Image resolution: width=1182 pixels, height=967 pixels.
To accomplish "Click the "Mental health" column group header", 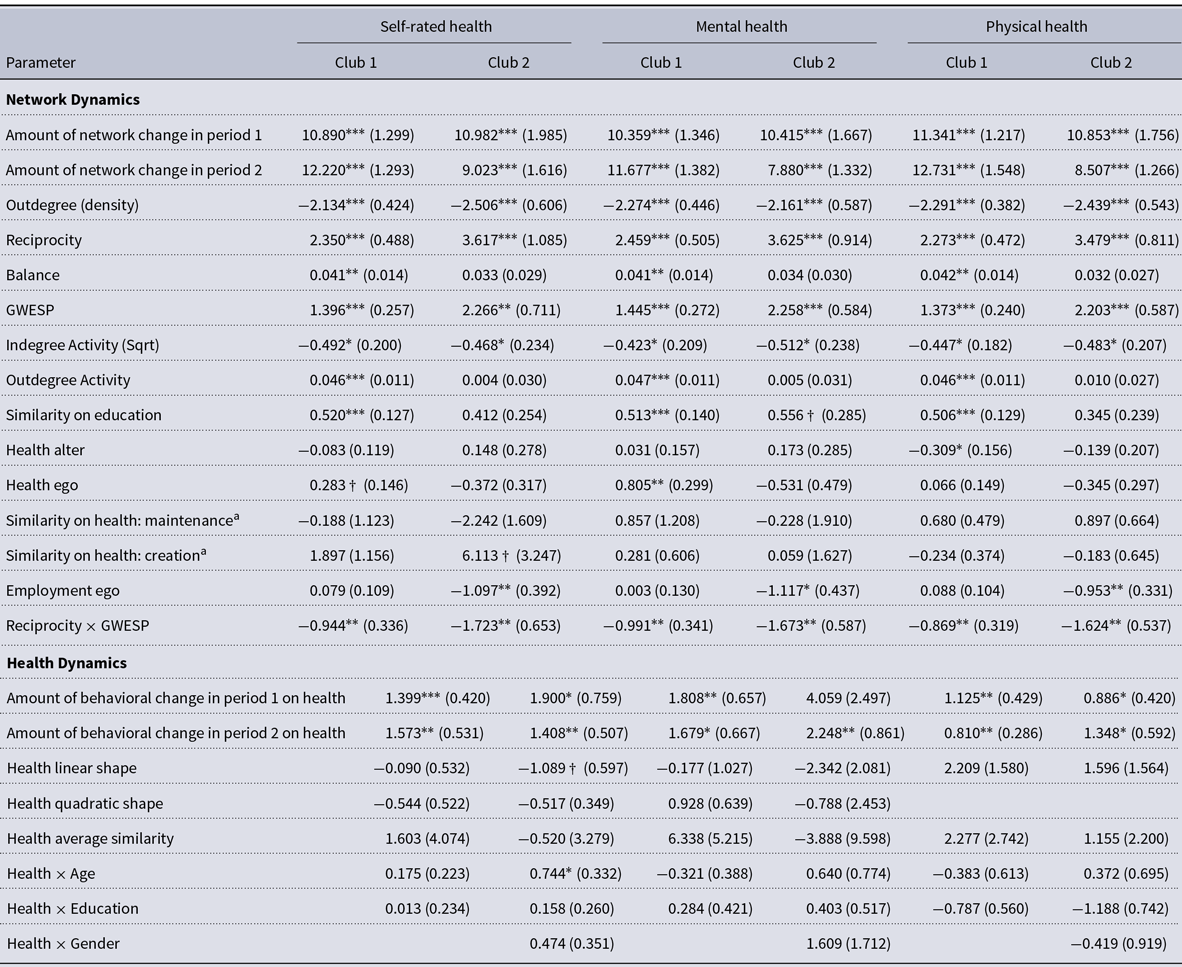I will [740, 27].
